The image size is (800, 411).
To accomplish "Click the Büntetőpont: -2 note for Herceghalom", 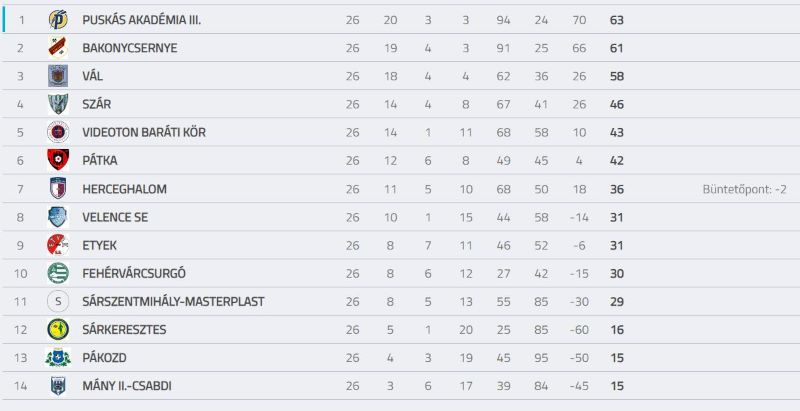I will click(x=744, y=189).
